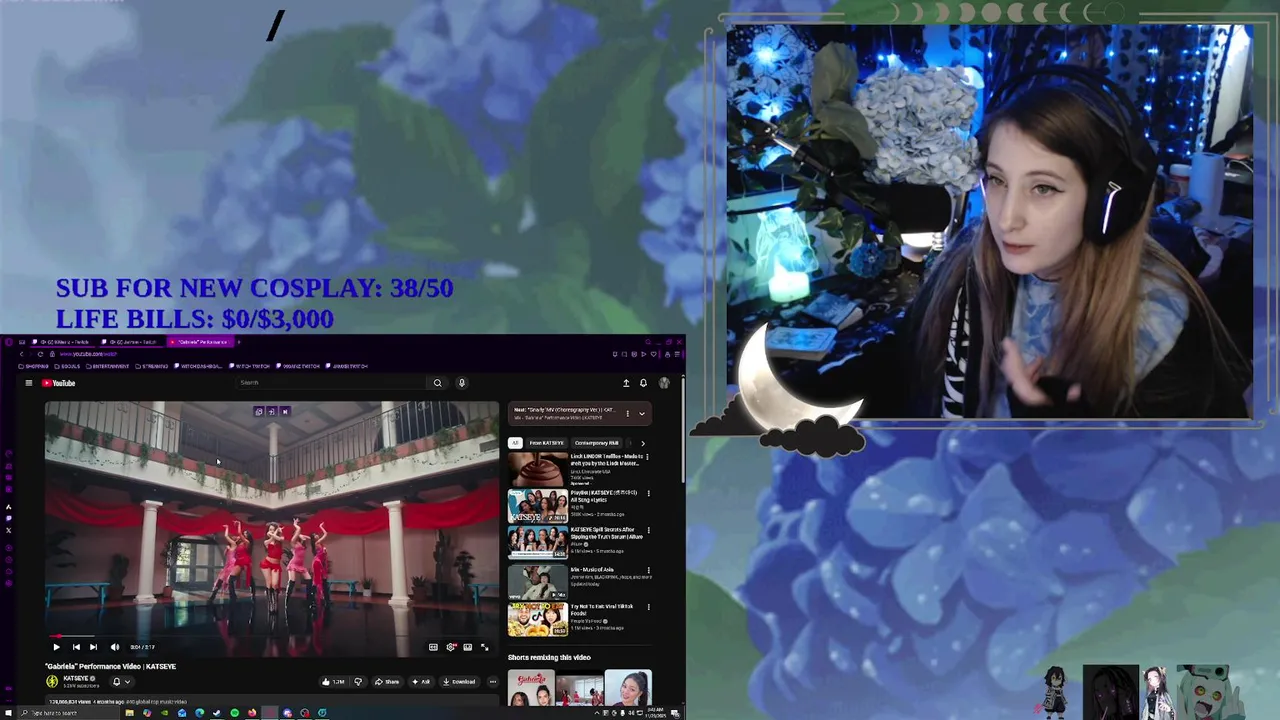
Task: Select the text 'Shorts remixing this video'
Action: pos(549,657)
